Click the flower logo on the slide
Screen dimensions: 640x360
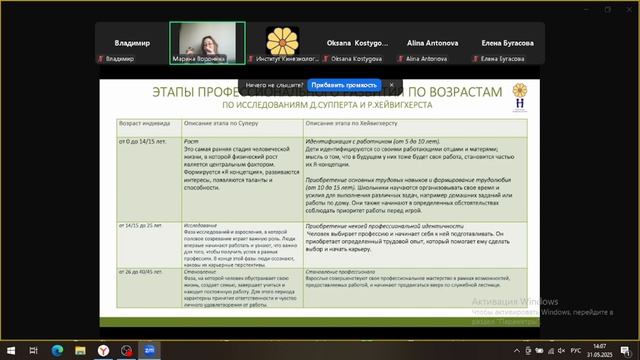point(520,90)
